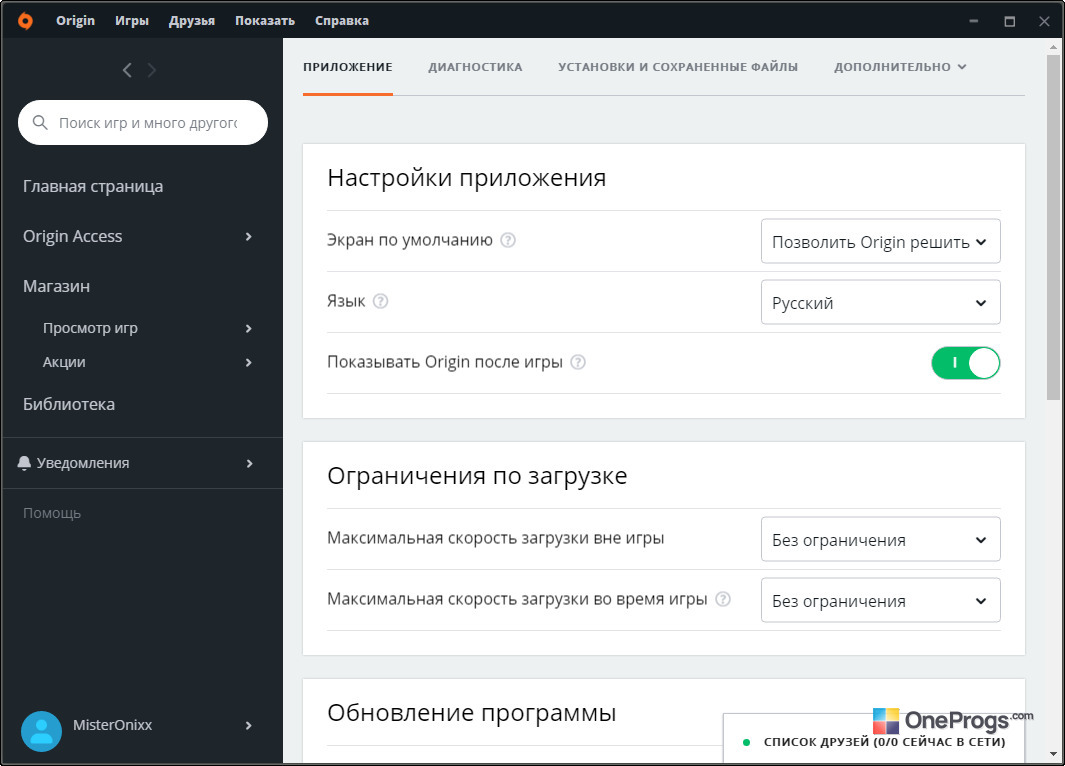Open help icon for Показывать Origin после игры
Screen dimensions: 1065x766
578,362
